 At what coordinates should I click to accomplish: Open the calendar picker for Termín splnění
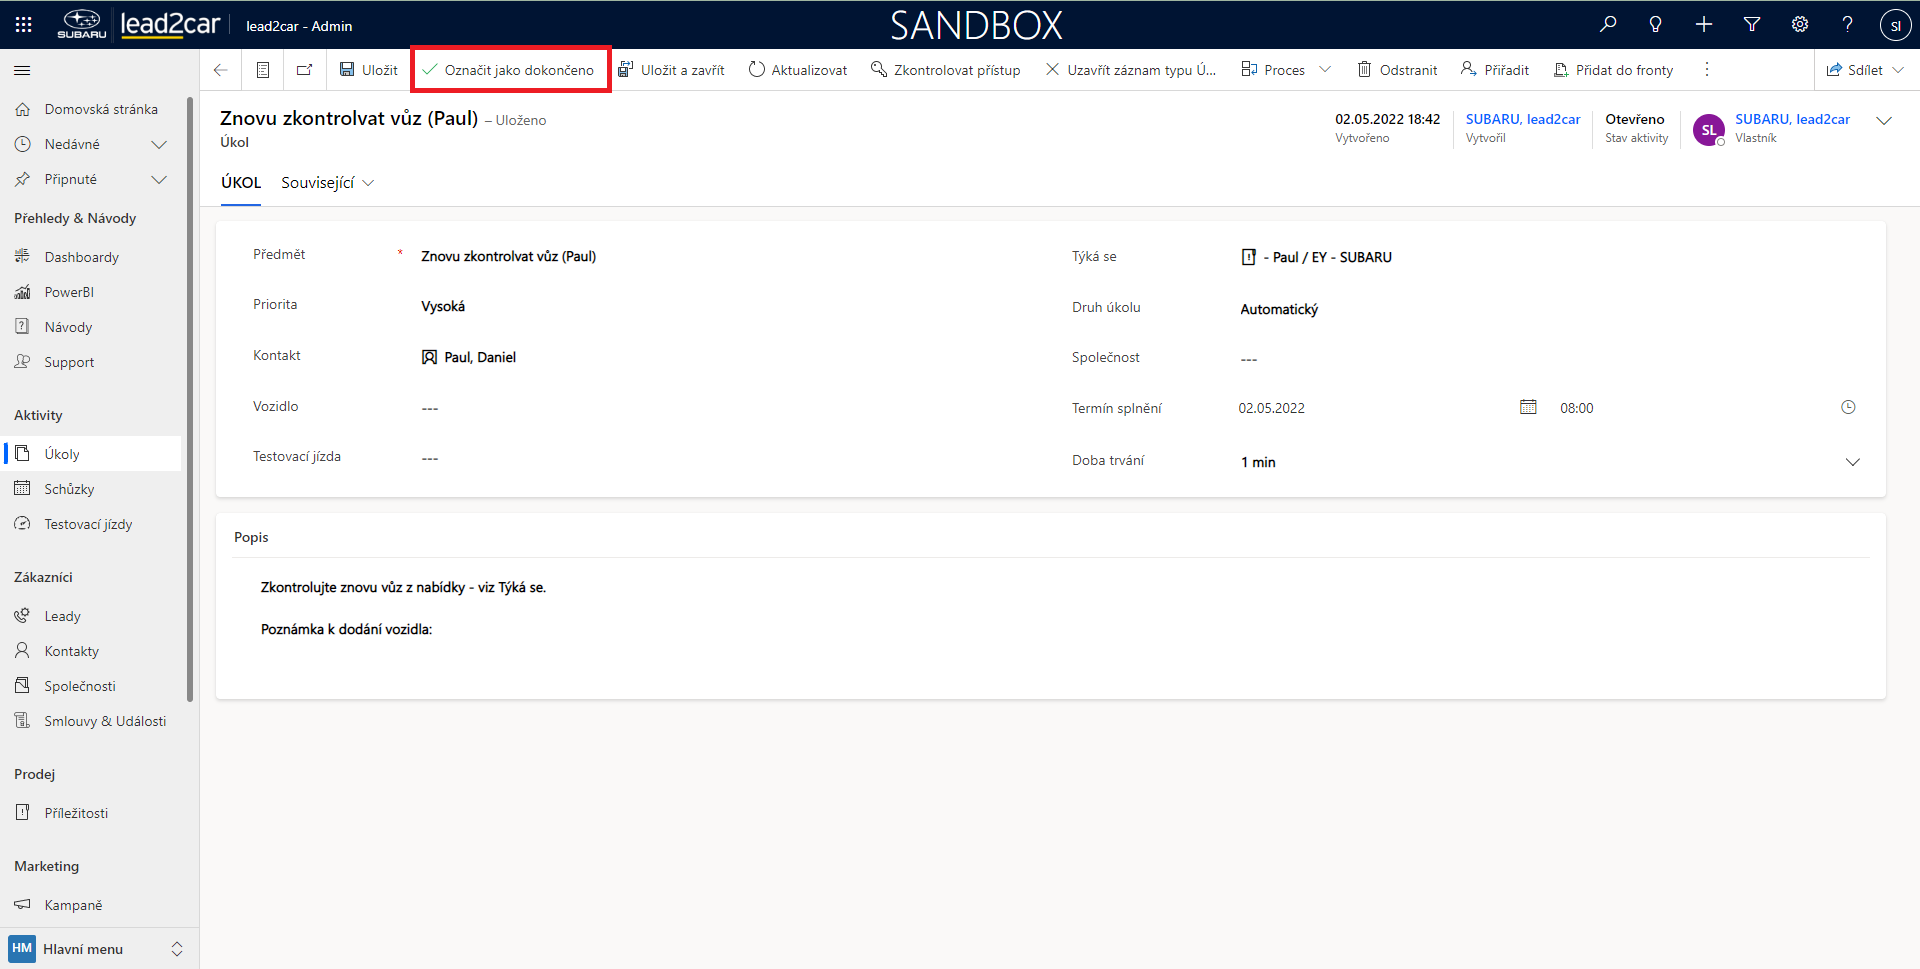(x=1528, y=407)
